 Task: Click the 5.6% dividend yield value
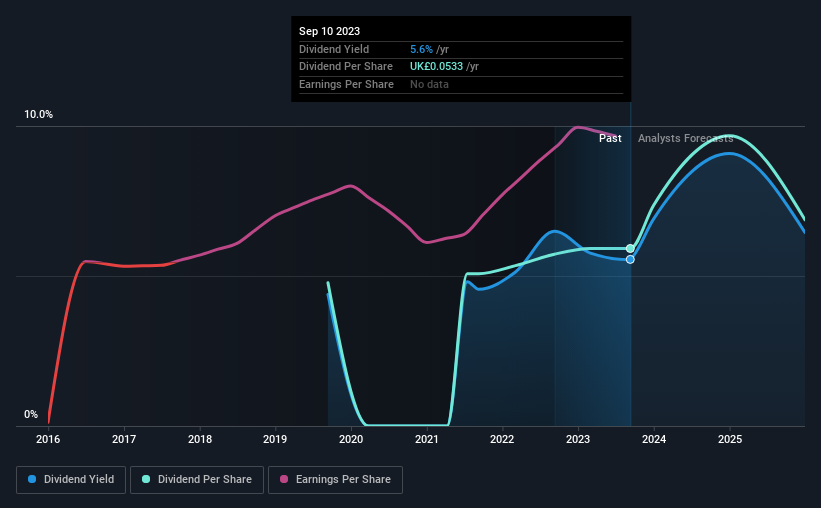coord(421,49)
